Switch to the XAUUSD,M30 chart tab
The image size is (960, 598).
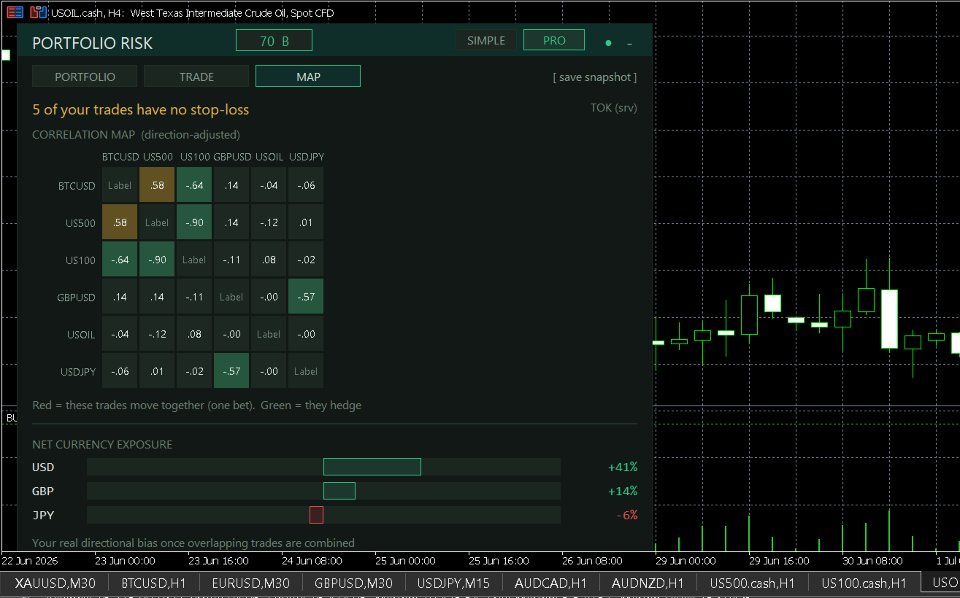coord(54,583)
